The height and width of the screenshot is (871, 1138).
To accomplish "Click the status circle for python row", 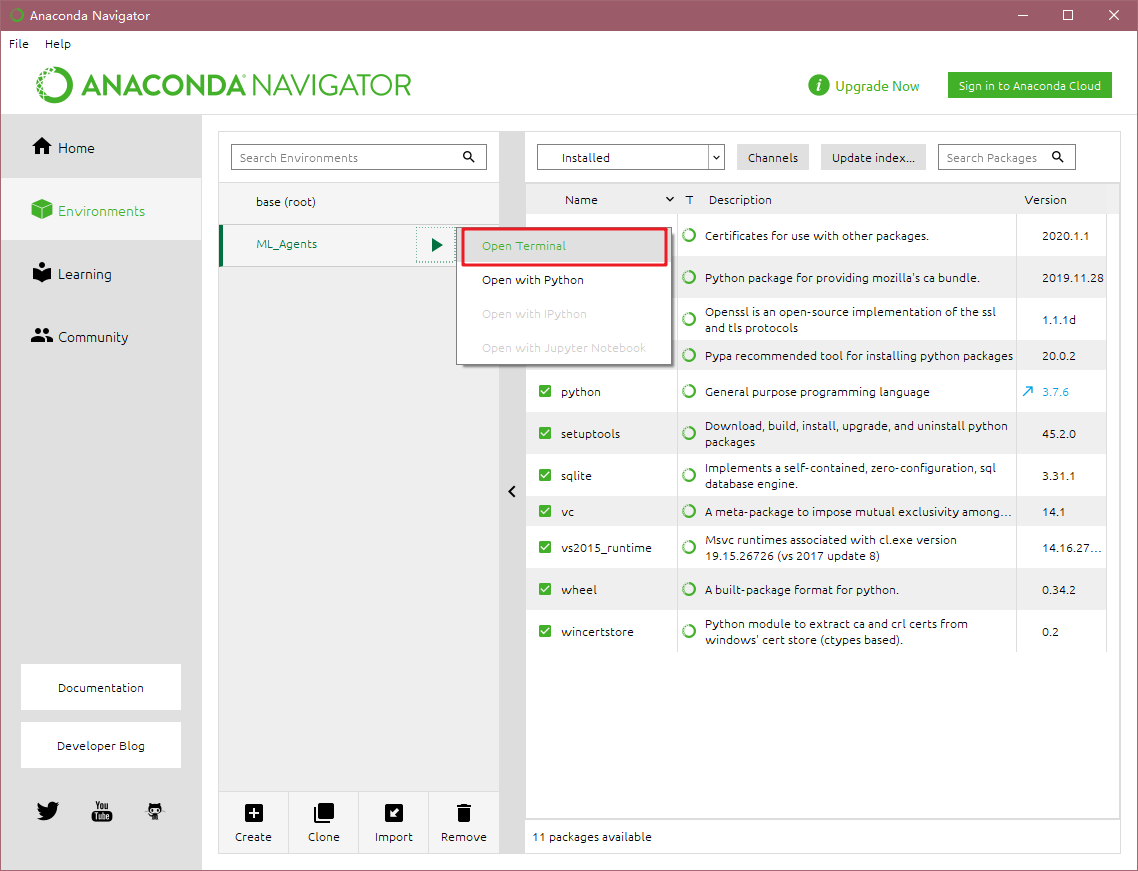I will 689,391.
